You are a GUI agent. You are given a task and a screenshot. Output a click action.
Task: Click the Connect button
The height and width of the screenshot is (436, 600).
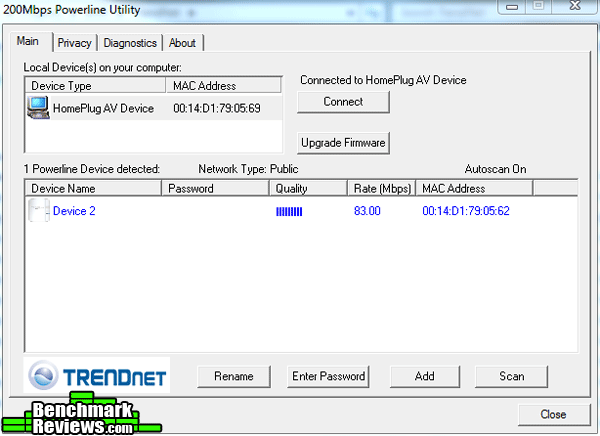click(343, 102)
